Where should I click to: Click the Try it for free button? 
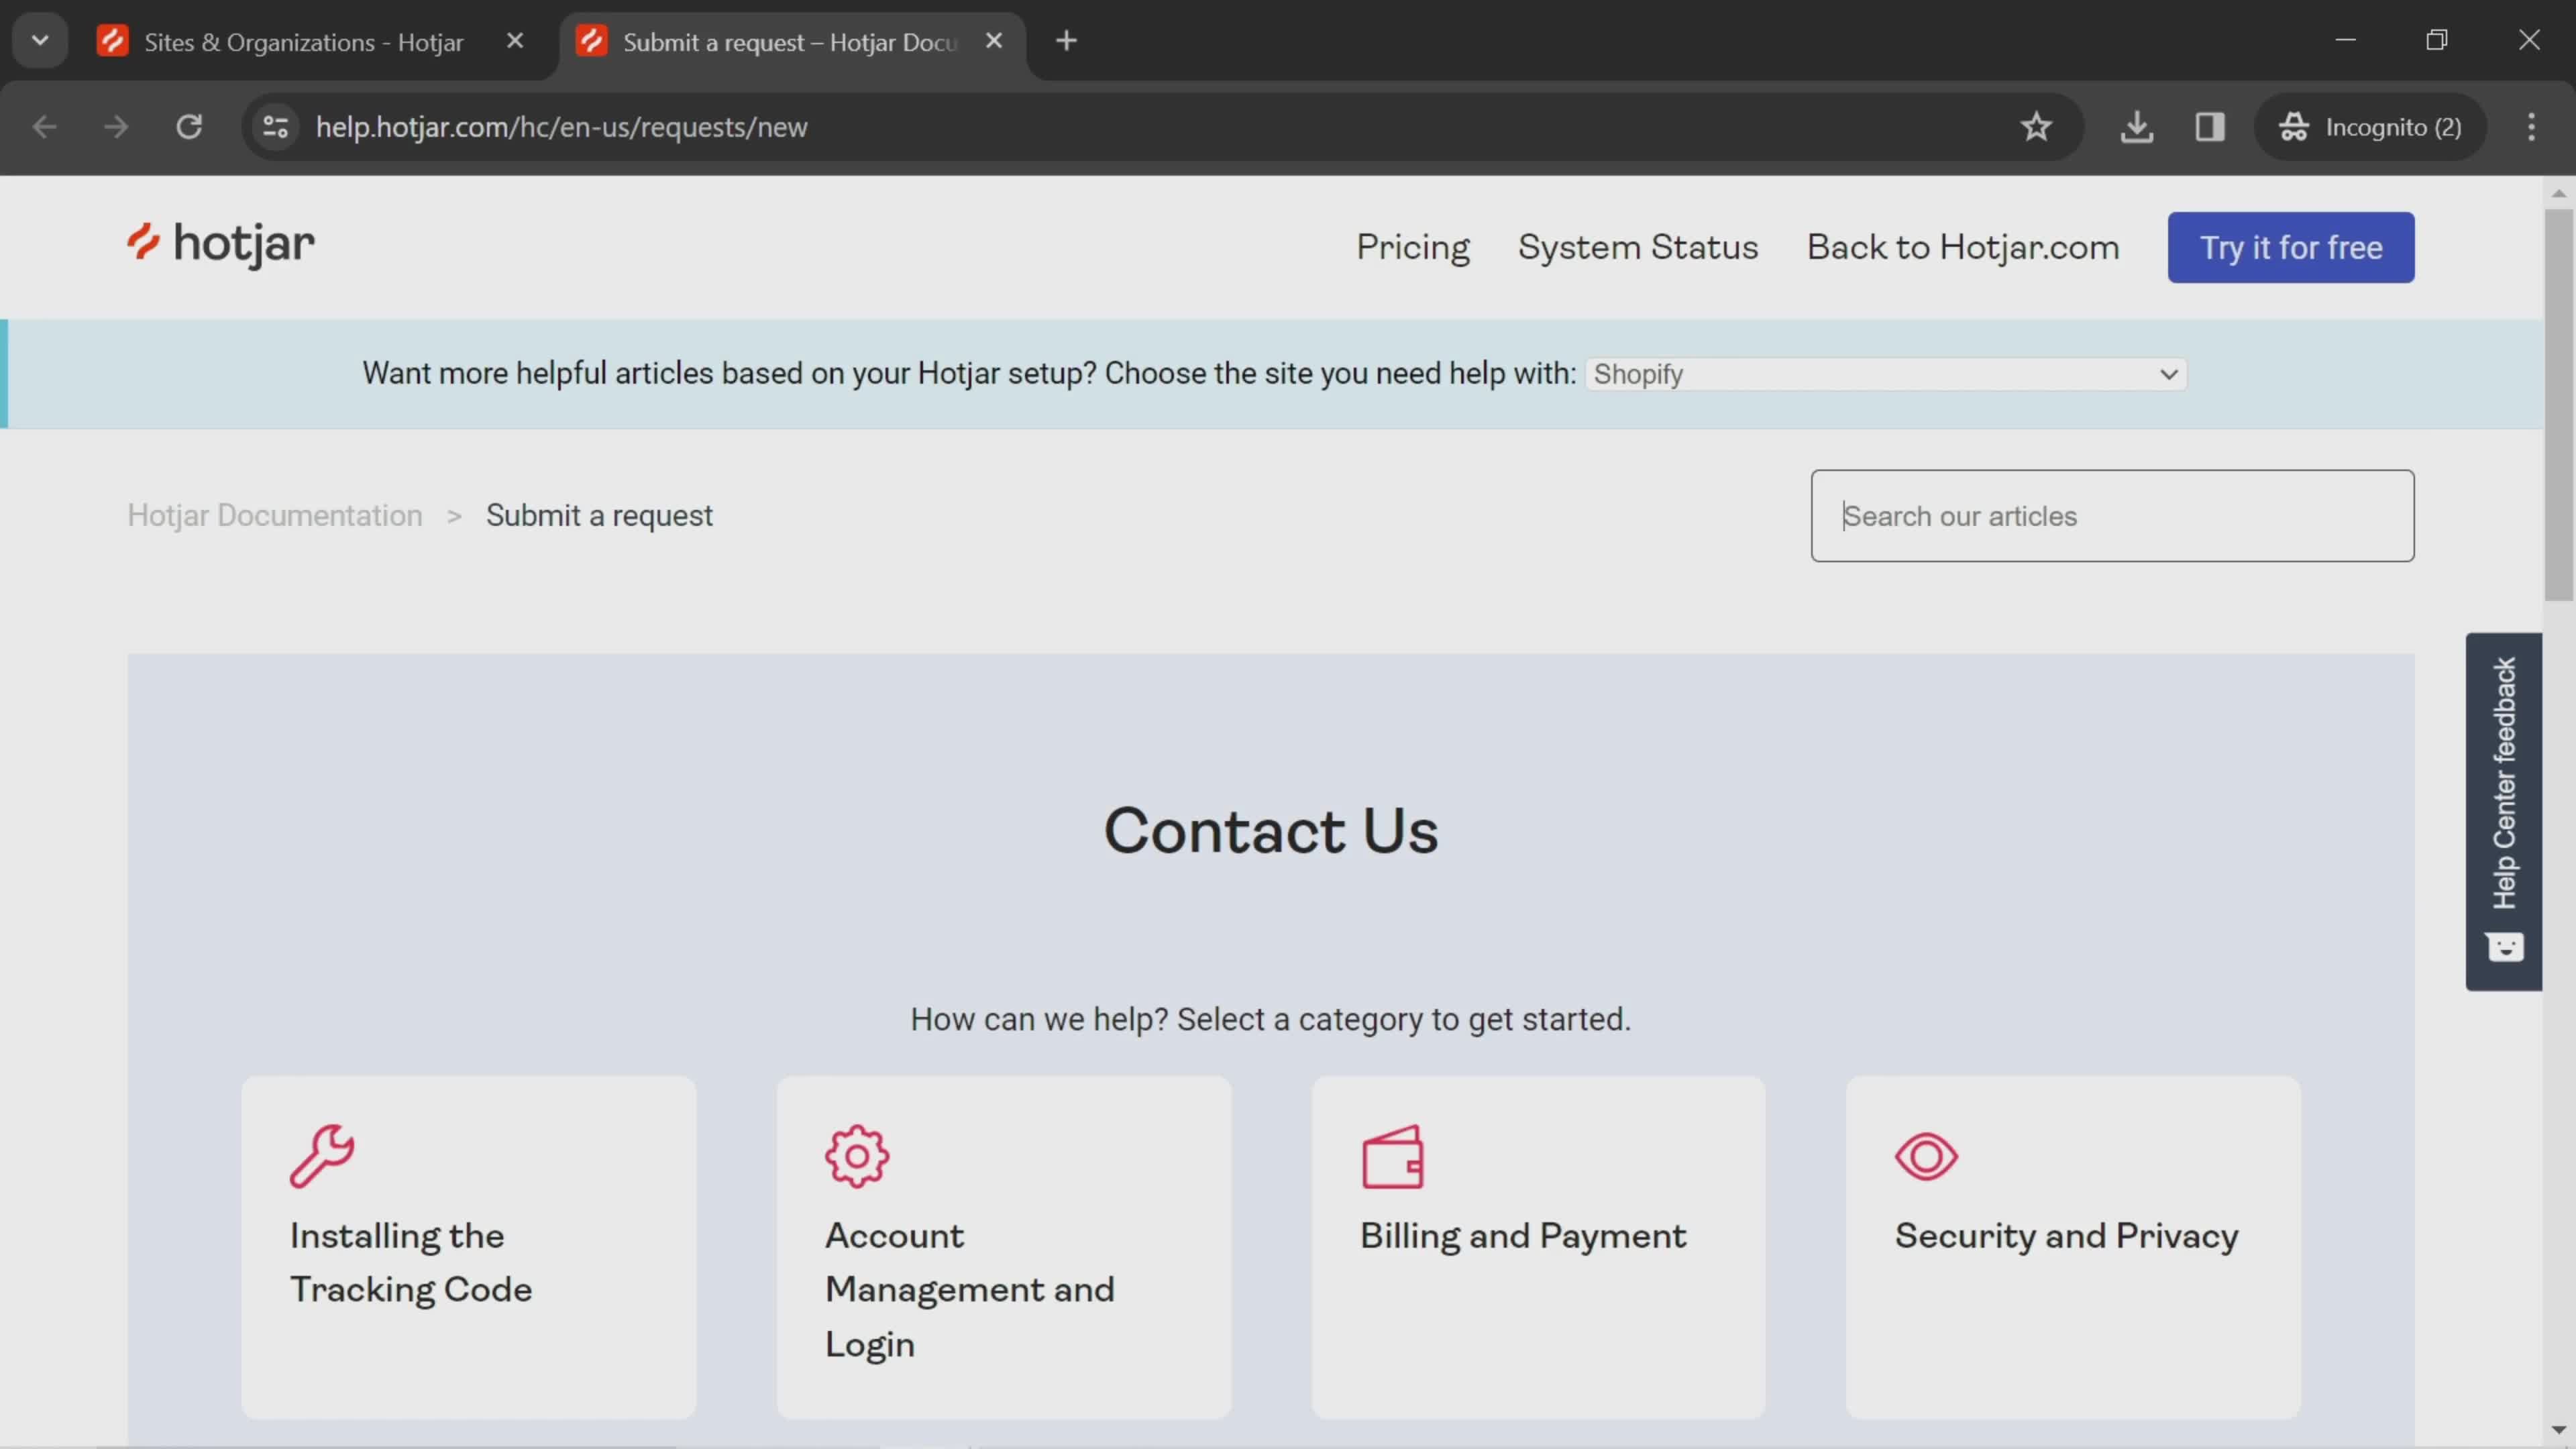coord(2290,246)
